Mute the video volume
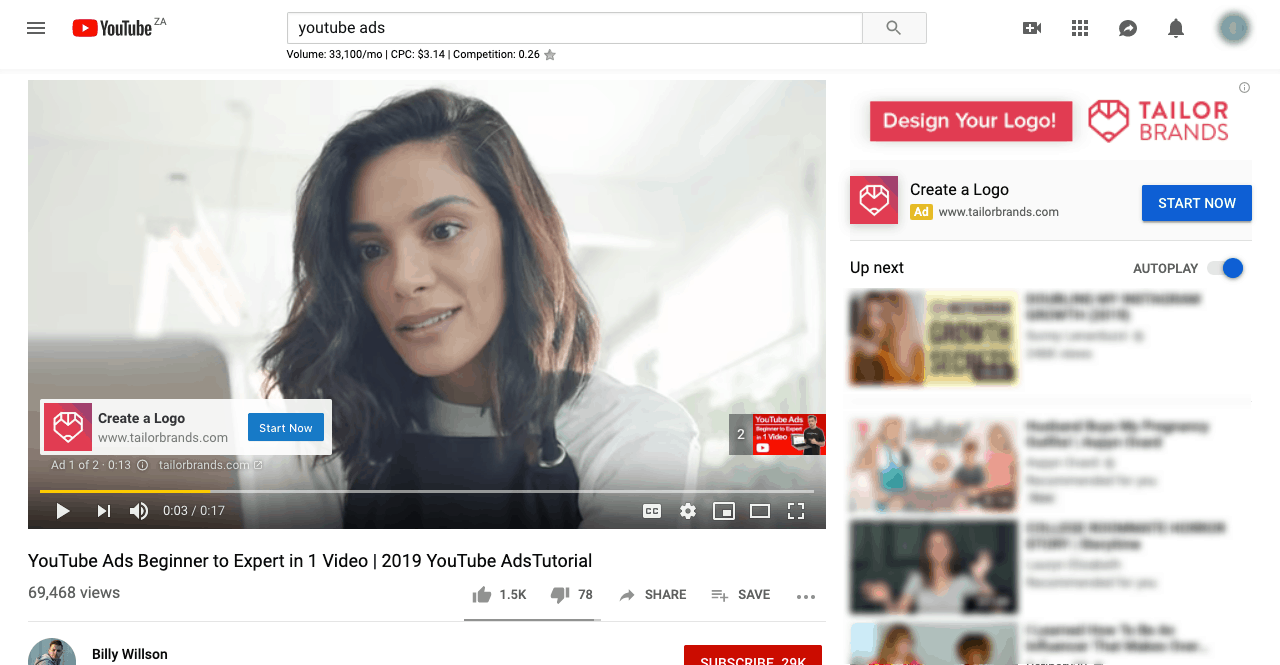Screen dimensions: 1280x665 click(139, 511)
